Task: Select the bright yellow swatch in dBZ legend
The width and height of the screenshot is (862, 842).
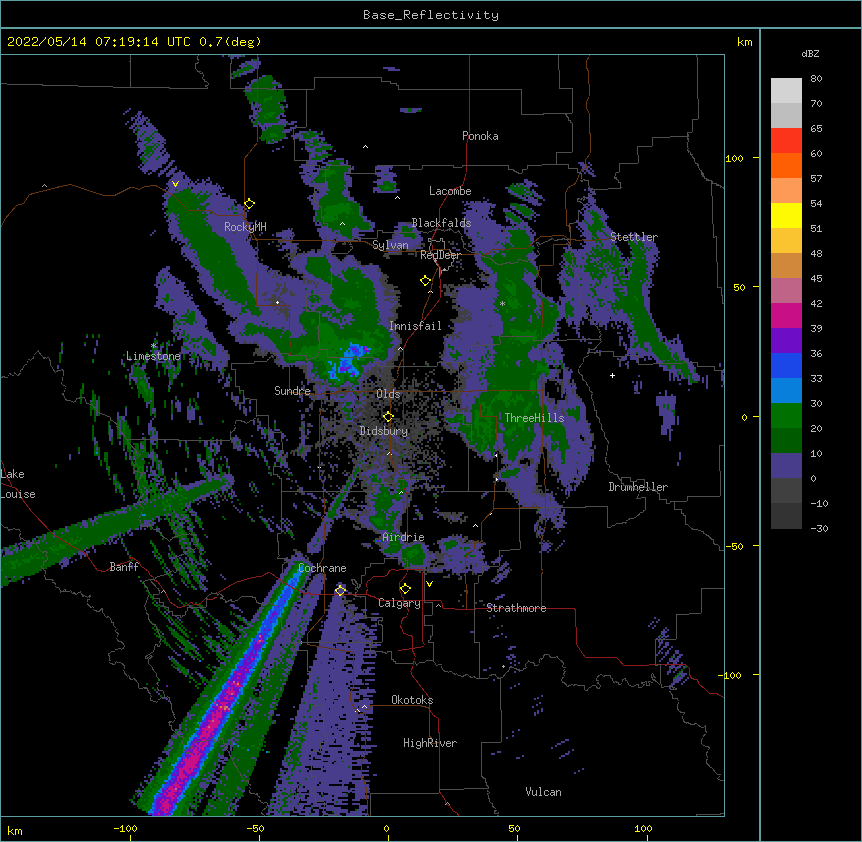Action: pos(786,215)
